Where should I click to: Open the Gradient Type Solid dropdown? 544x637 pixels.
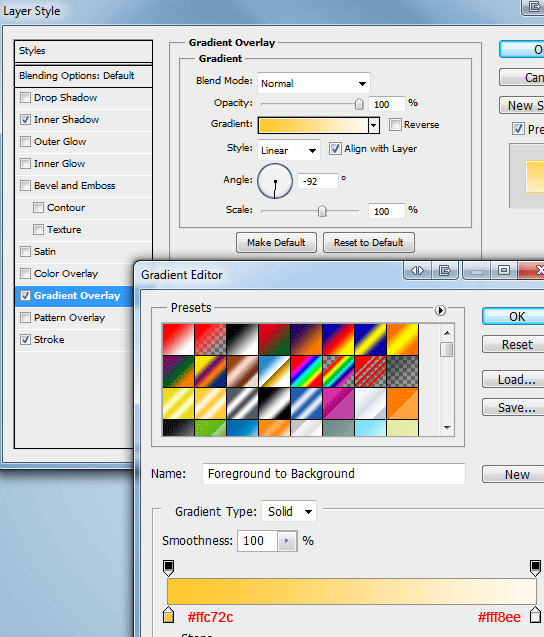[x=289, y=511]
